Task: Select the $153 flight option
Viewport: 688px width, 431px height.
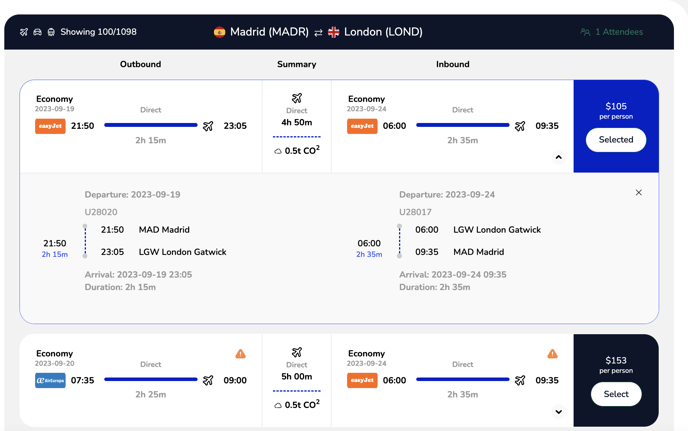Action: [x=616, y=394]
